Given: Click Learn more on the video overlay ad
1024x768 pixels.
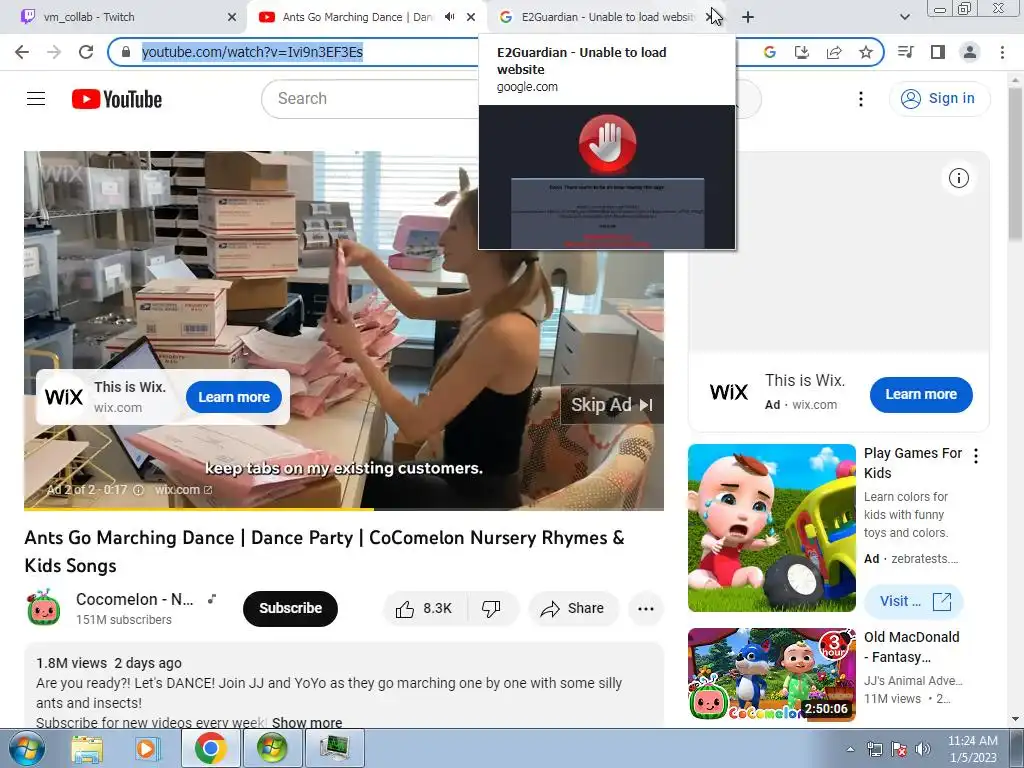Looking at the screenshot, I should pos(234,397).
